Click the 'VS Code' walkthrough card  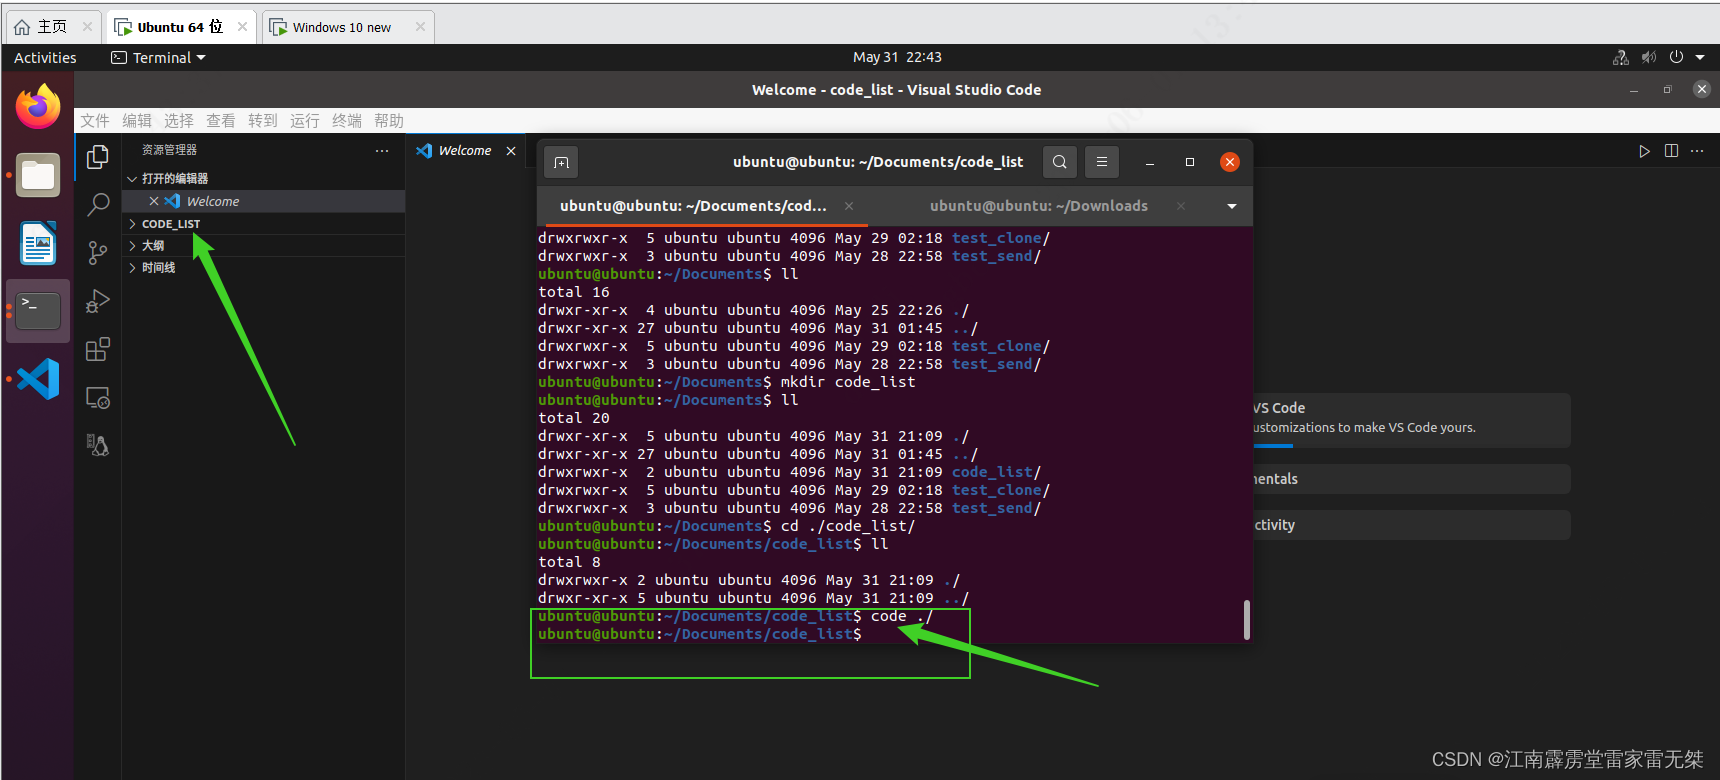coord(1412,419)
